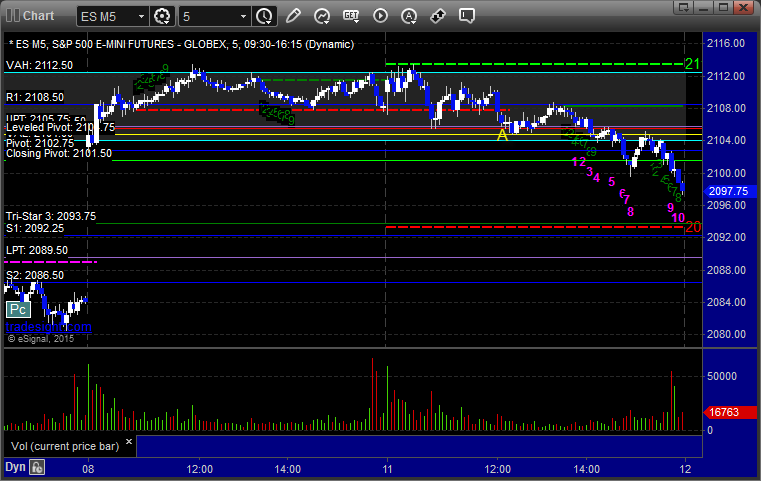Click the red volume tag 16763
The image size is (761, 481).
tap(729, 412)
